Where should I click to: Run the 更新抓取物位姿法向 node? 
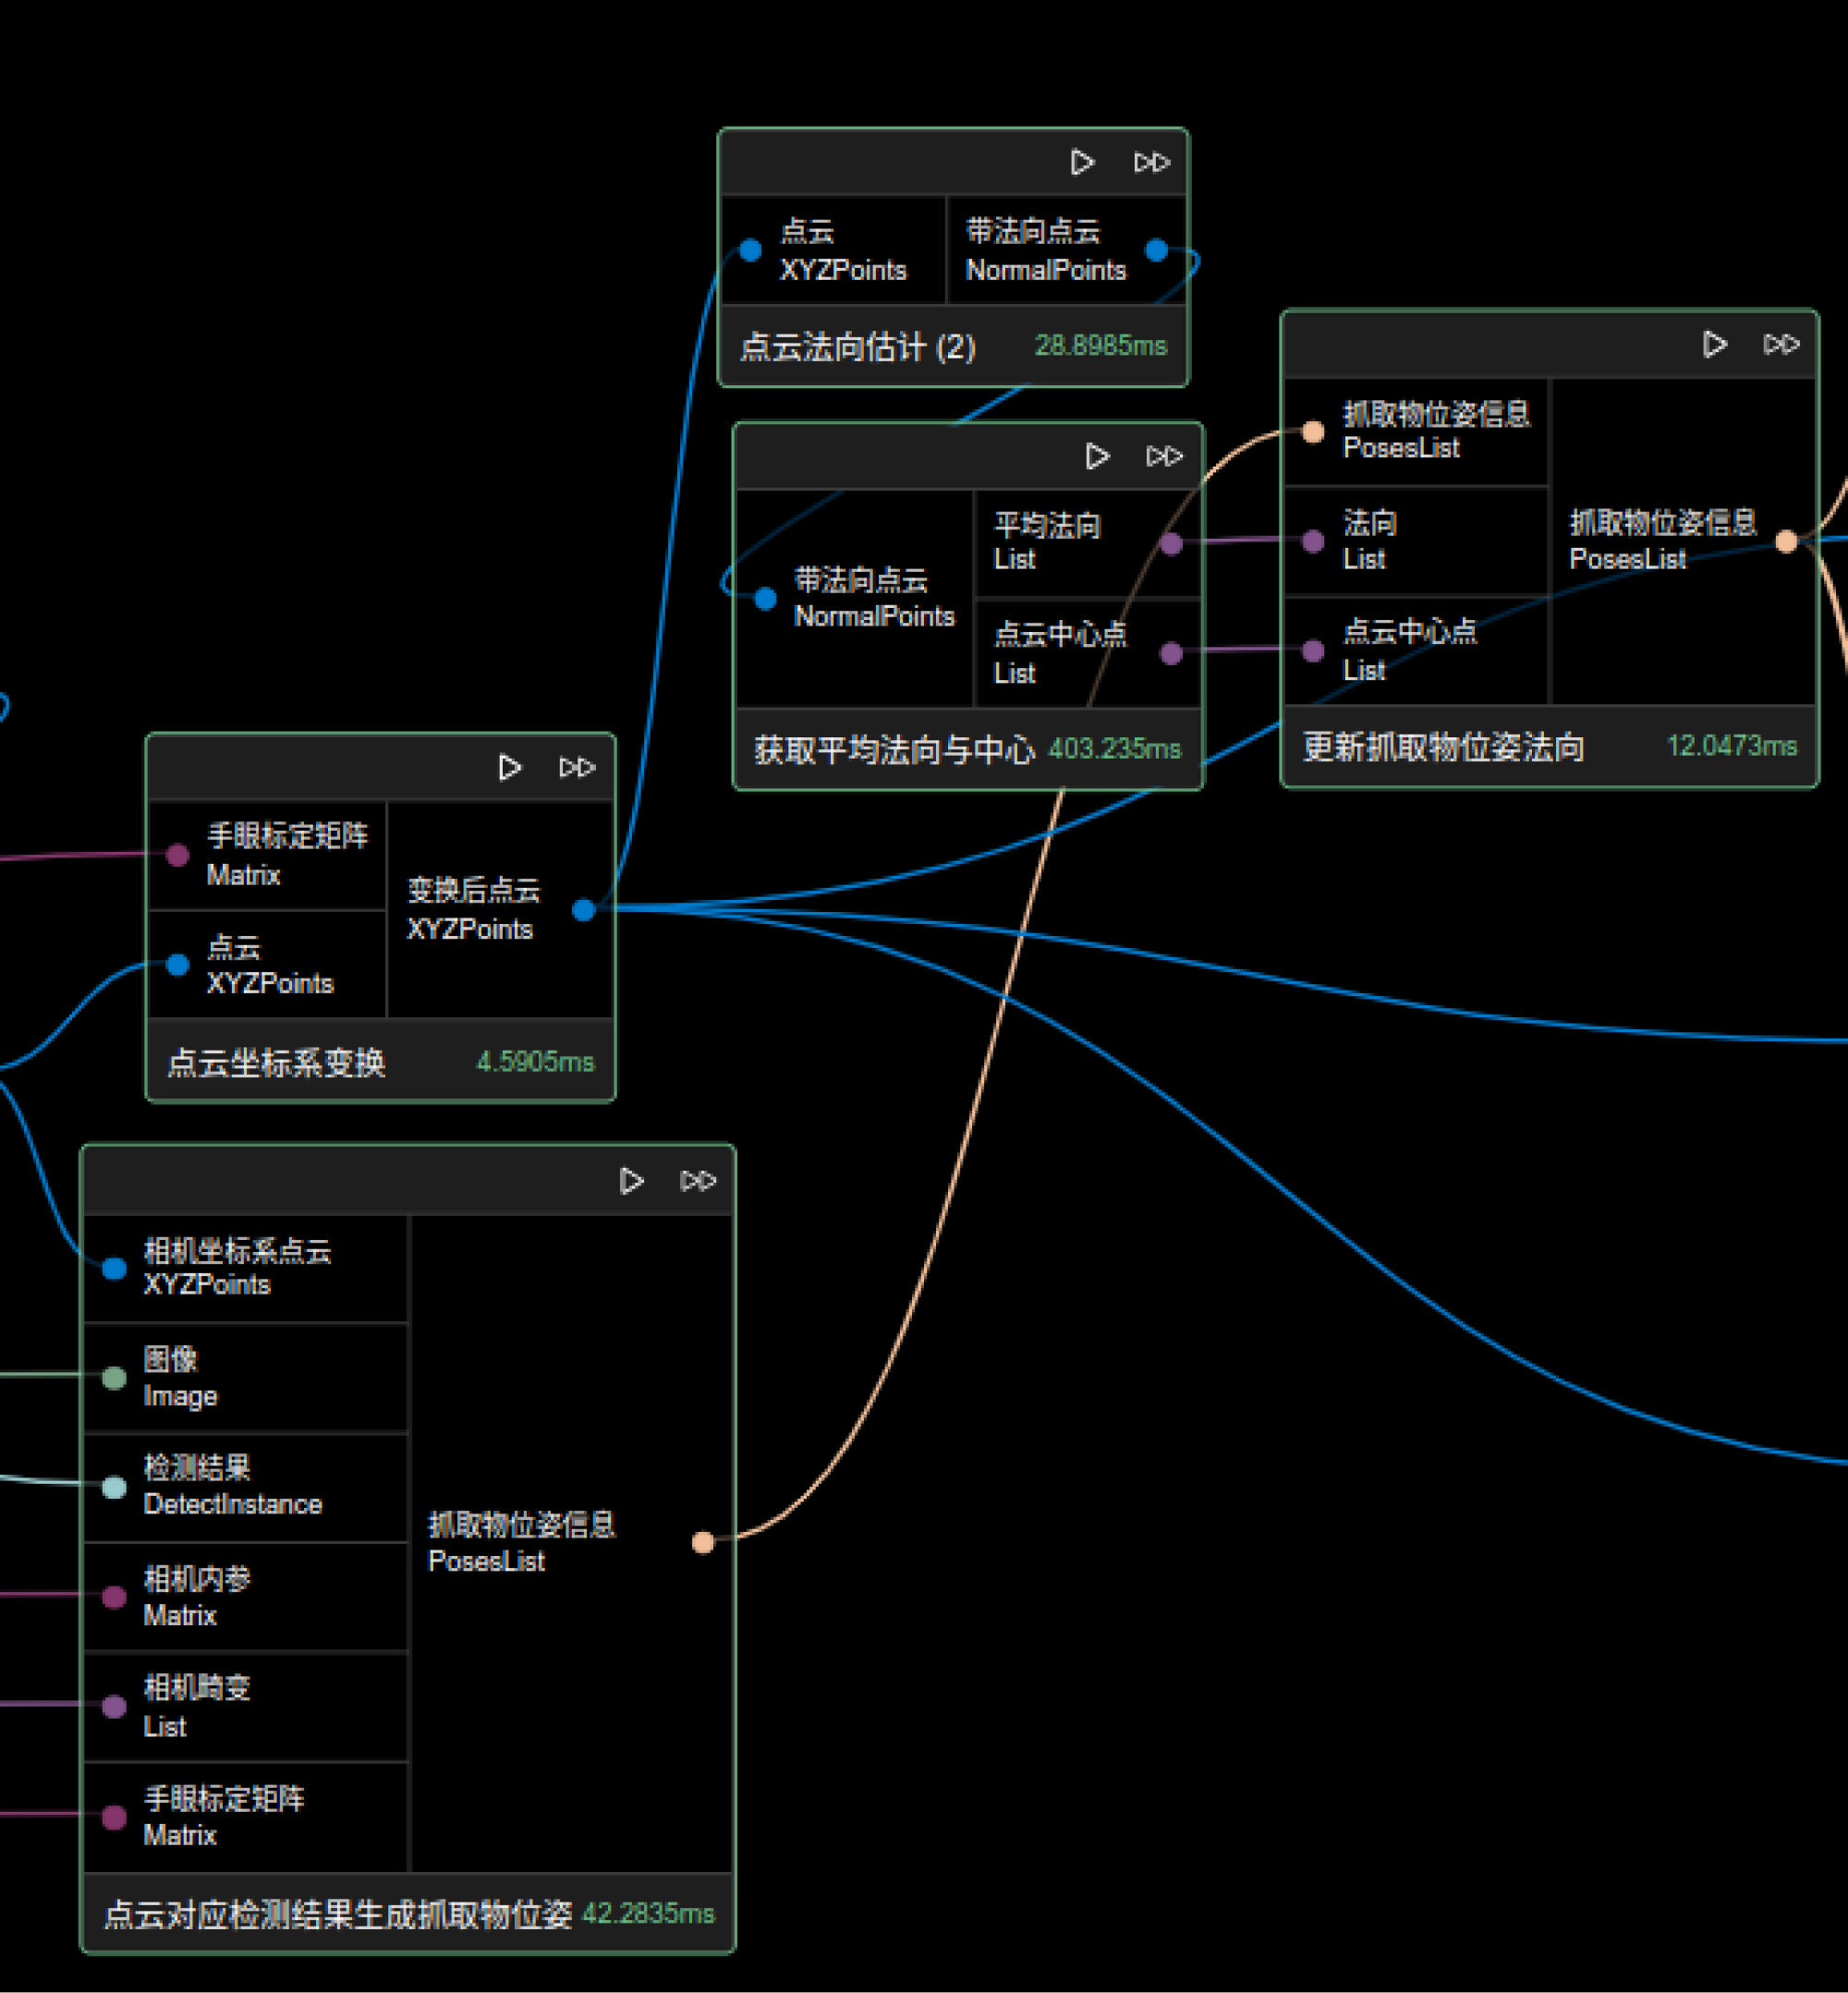point(1714,344)
